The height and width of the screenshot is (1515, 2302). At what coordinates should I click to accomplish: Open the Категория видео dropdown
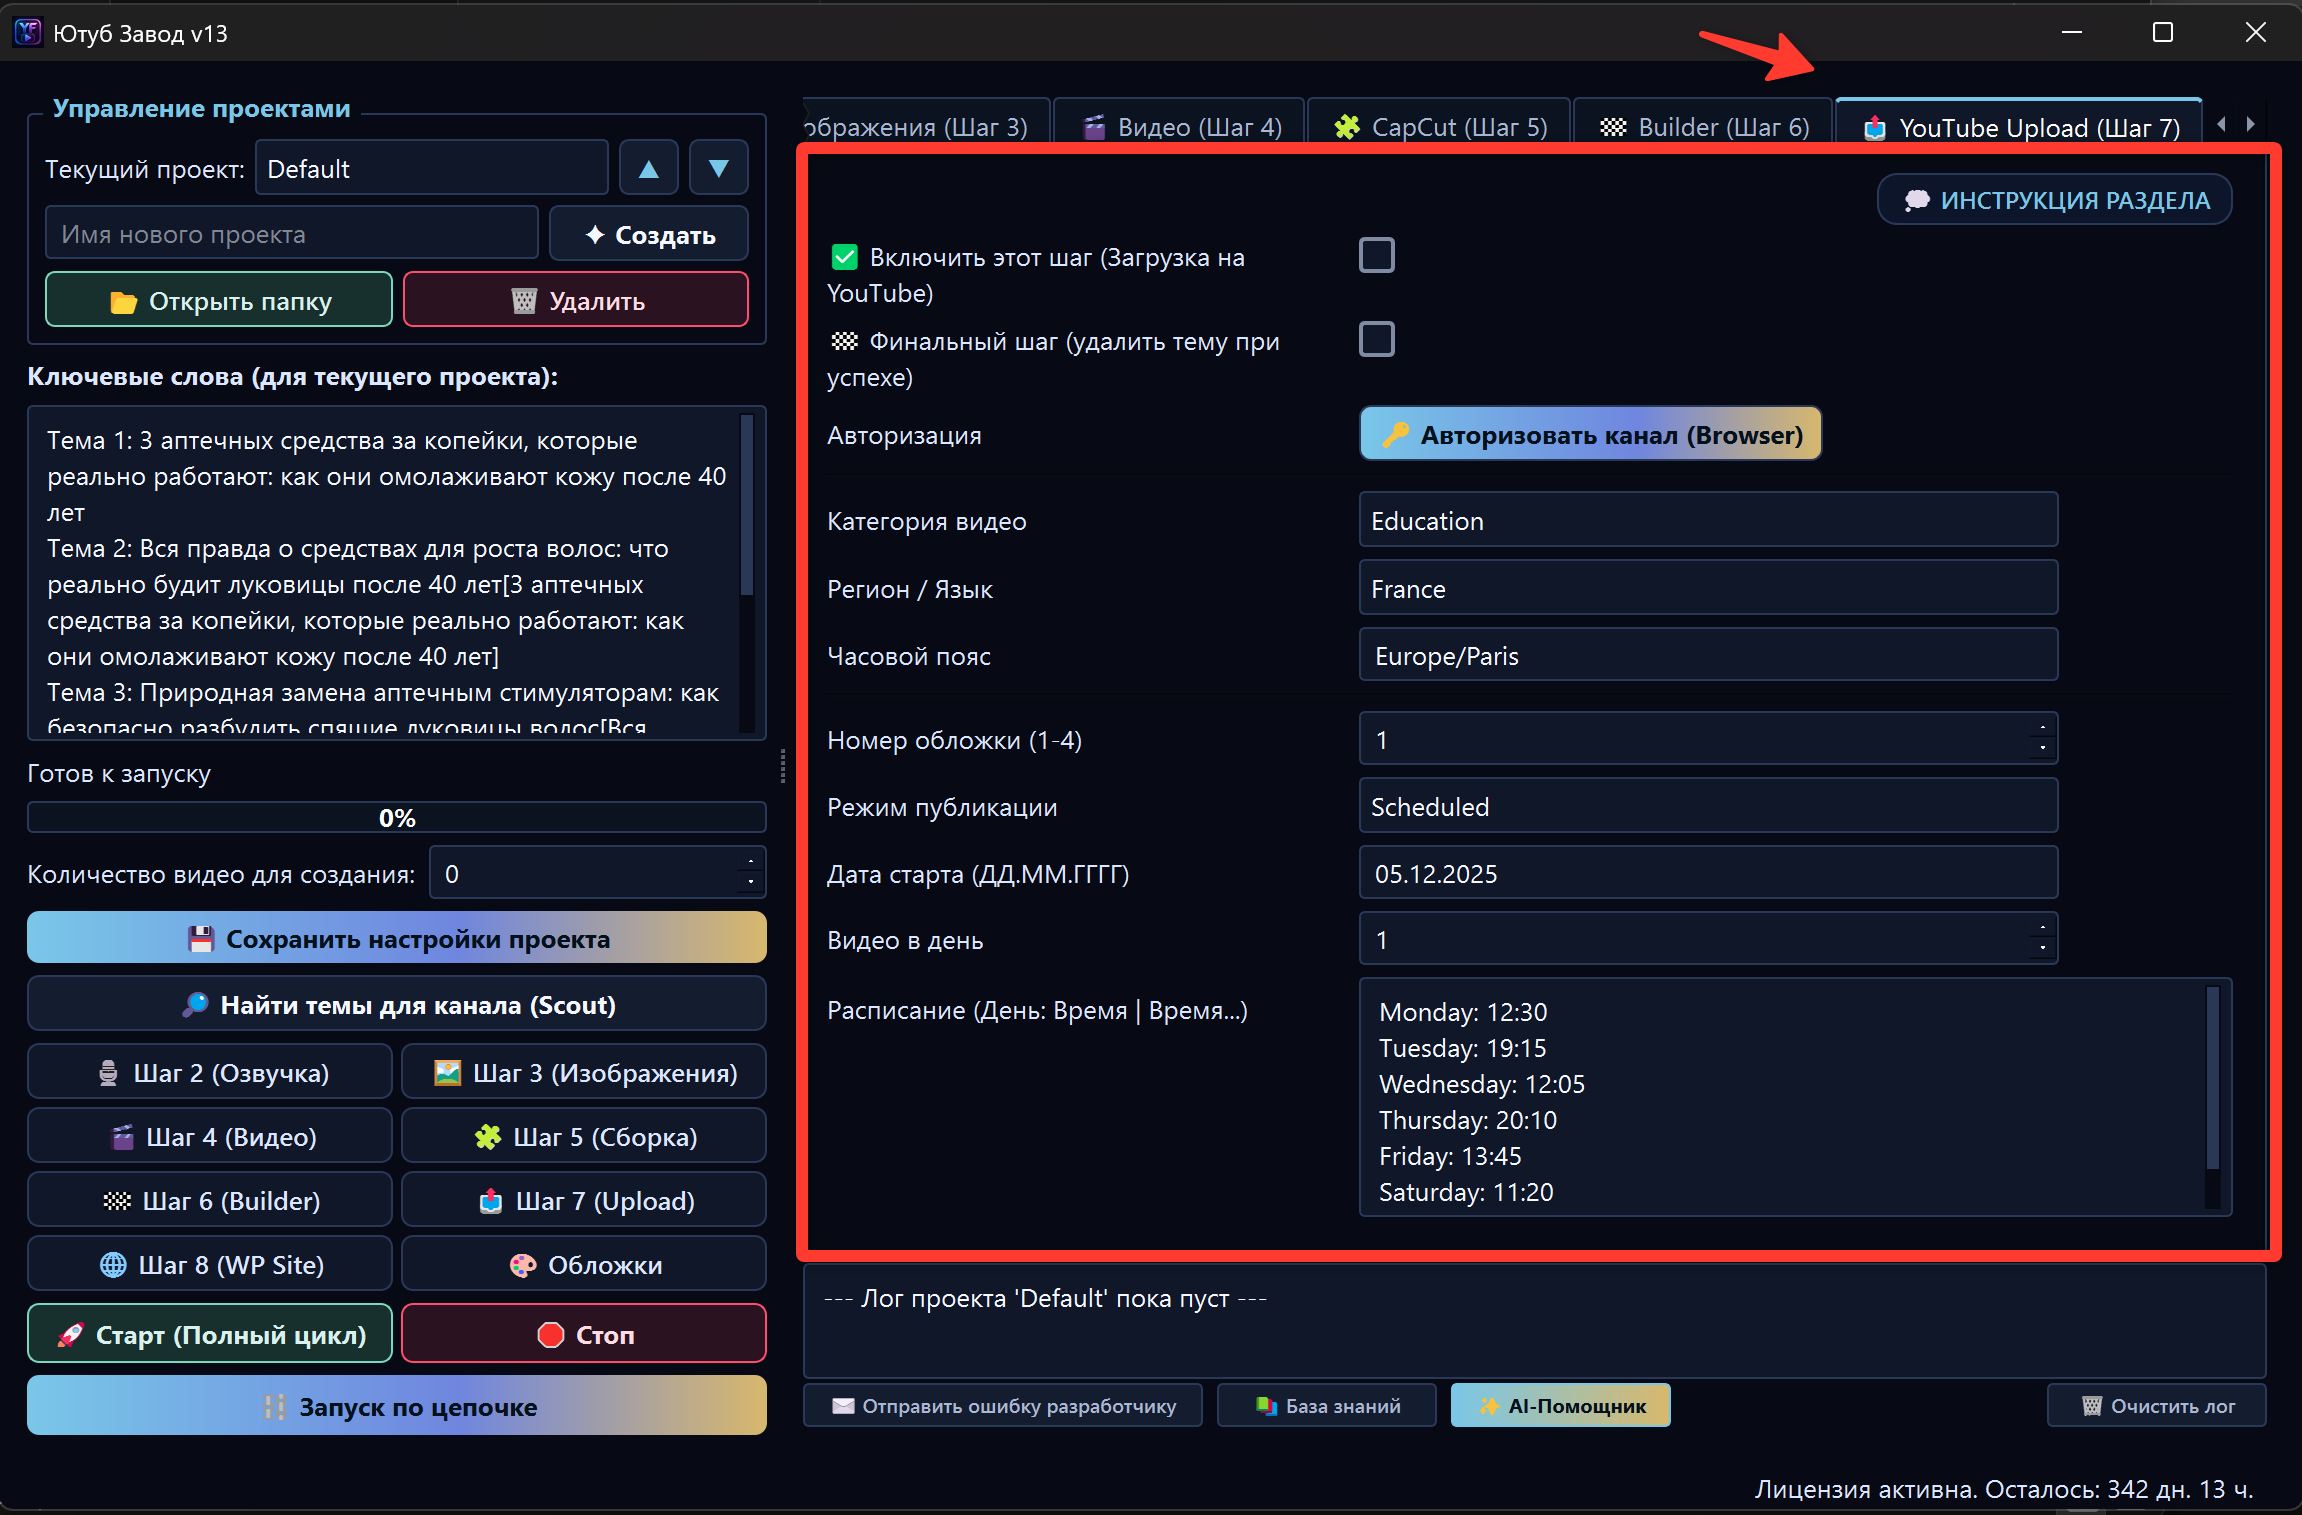[1708, 520]
